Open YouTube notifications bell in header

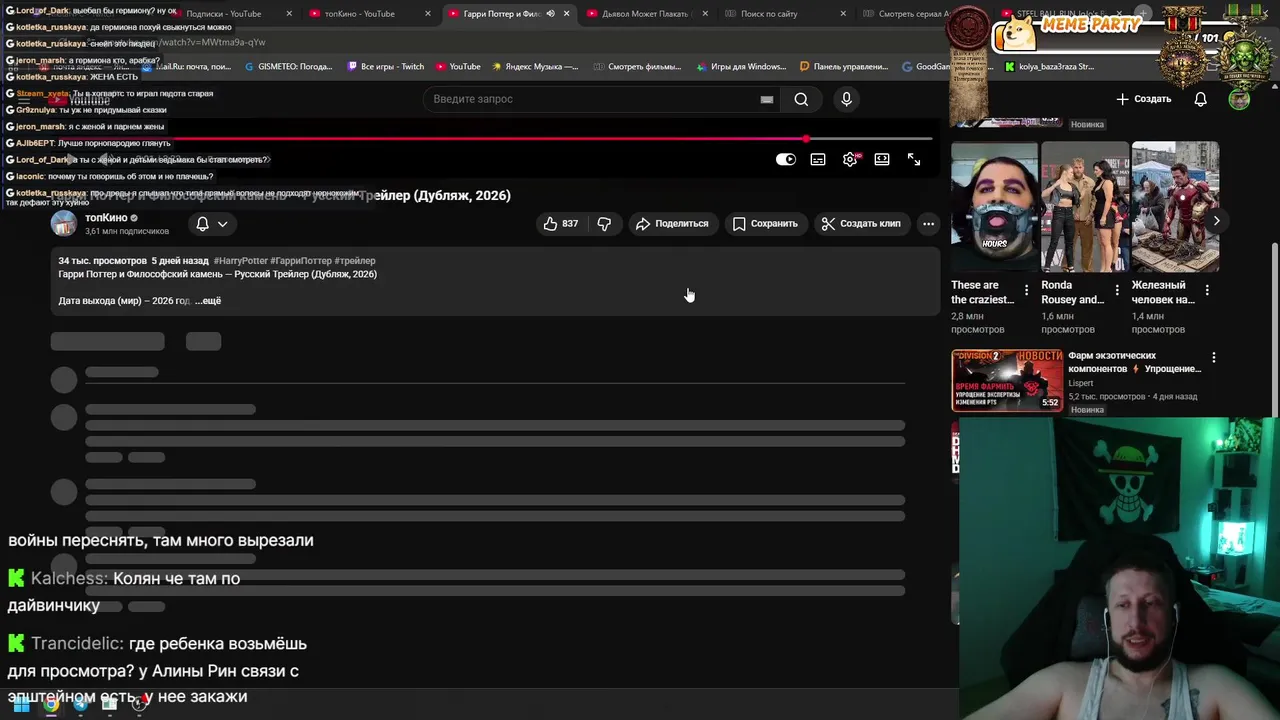1201,99
